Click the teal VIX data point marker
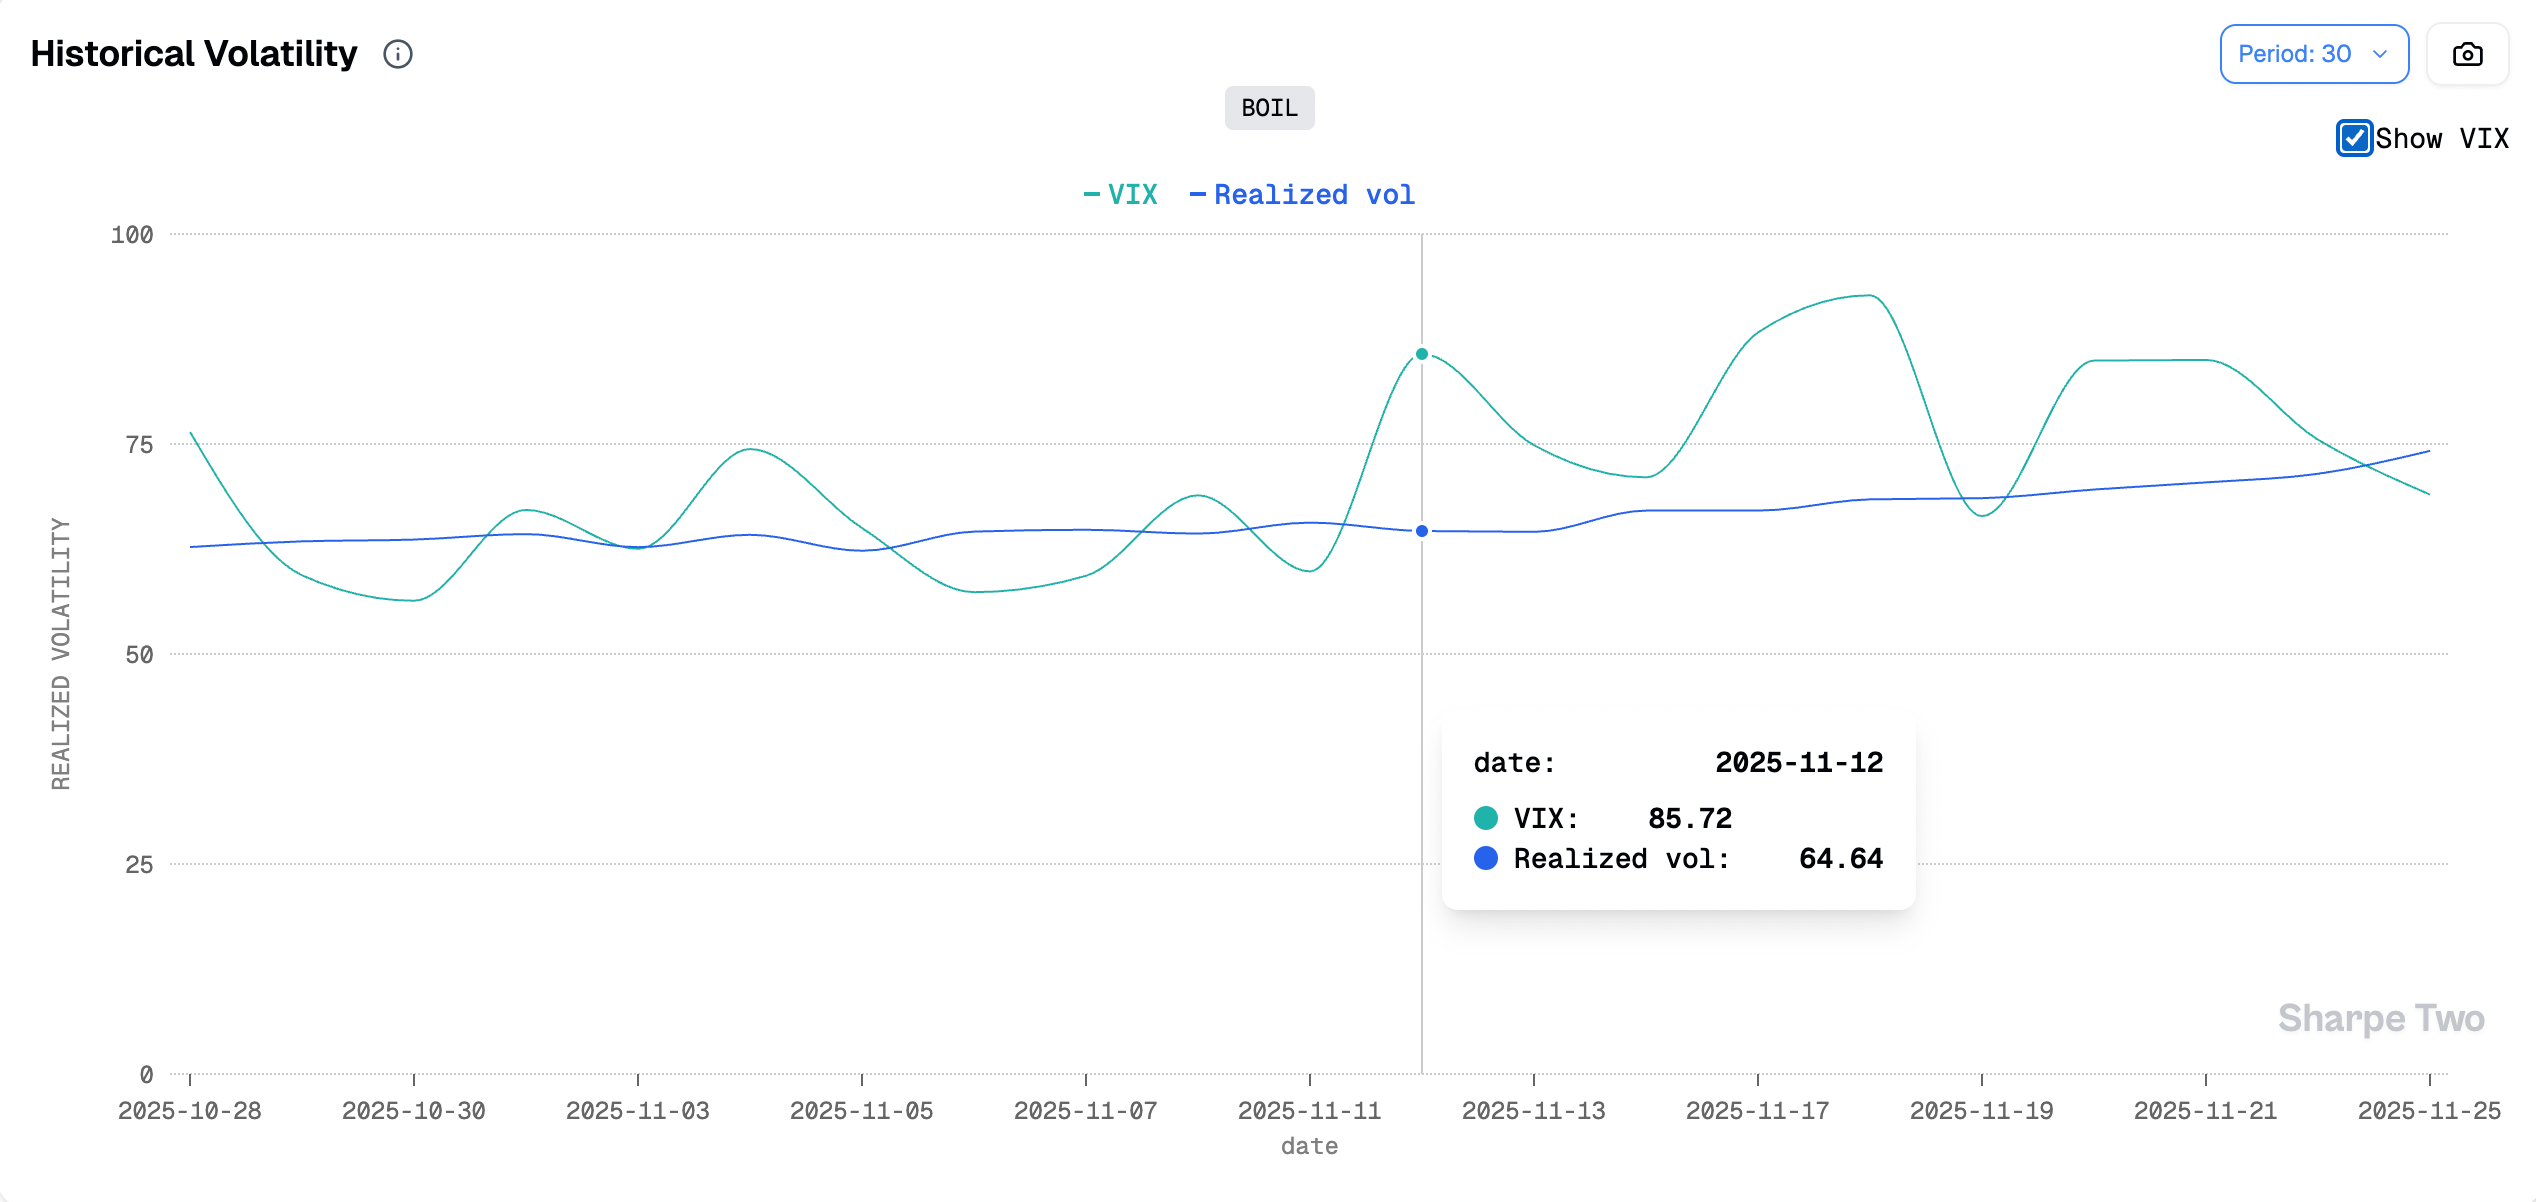 tap(1421, 354)
